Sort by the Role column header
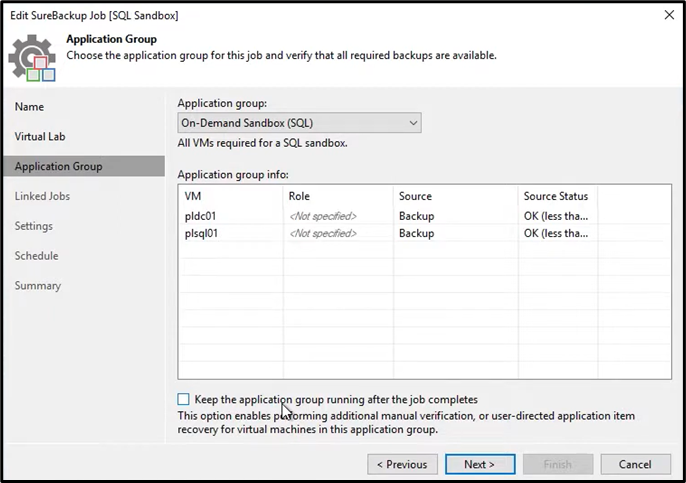This screenshot has width=686, height=483. (338, 196)
